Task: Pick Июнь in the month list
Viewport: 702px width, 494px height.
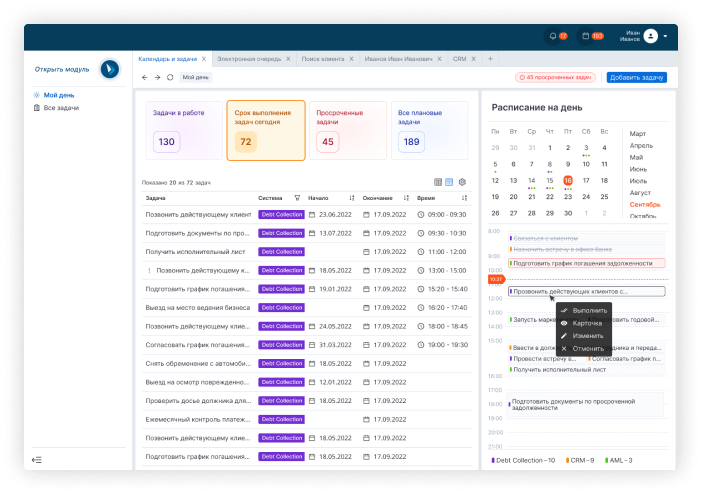Action: point(638,169)
